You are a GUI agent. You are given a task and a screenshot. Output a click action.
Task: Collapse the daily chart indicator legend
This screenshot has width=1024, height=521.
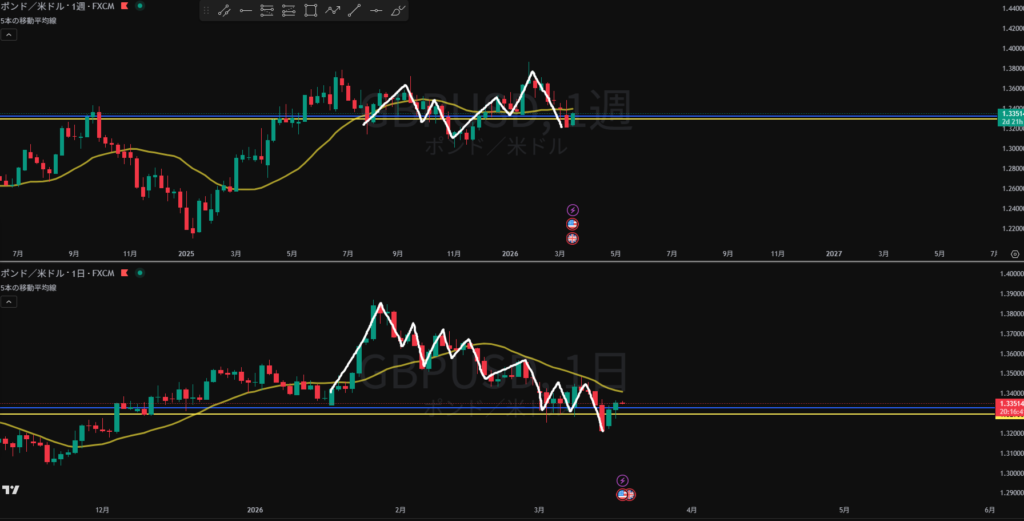pyautogui.click(x=8, y=300)
